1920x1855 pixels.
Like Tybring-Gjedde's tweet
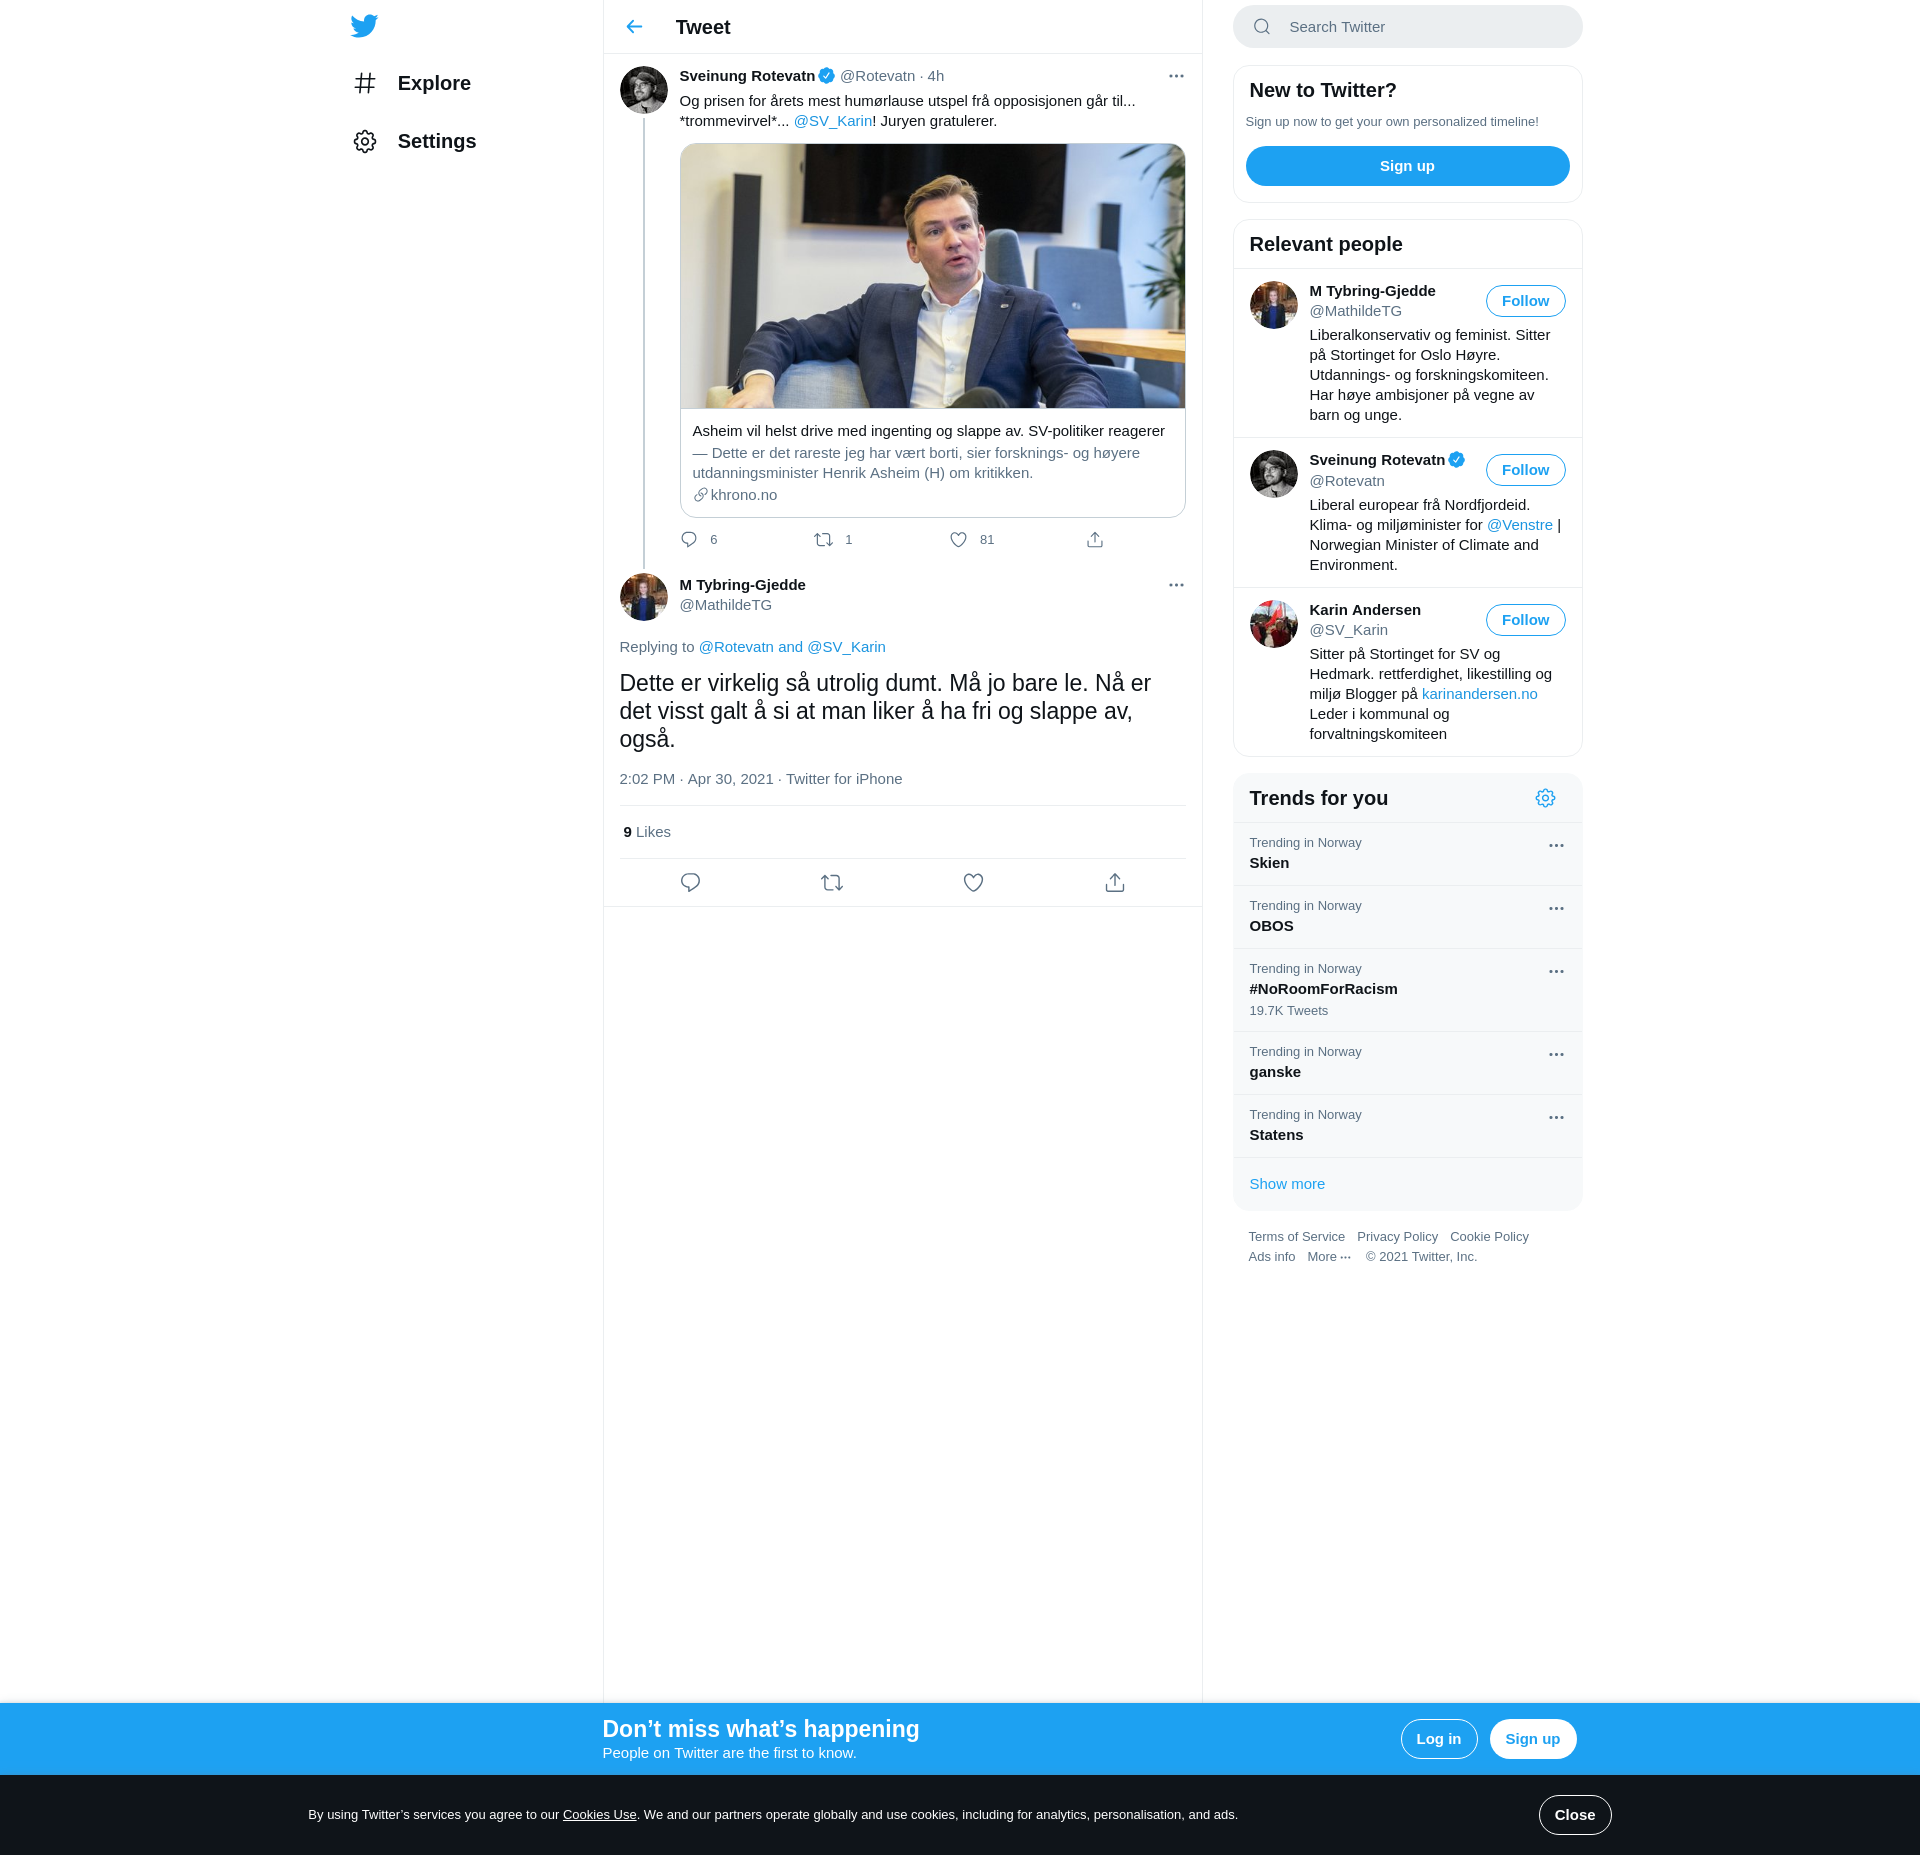click(x=973, y=883)
